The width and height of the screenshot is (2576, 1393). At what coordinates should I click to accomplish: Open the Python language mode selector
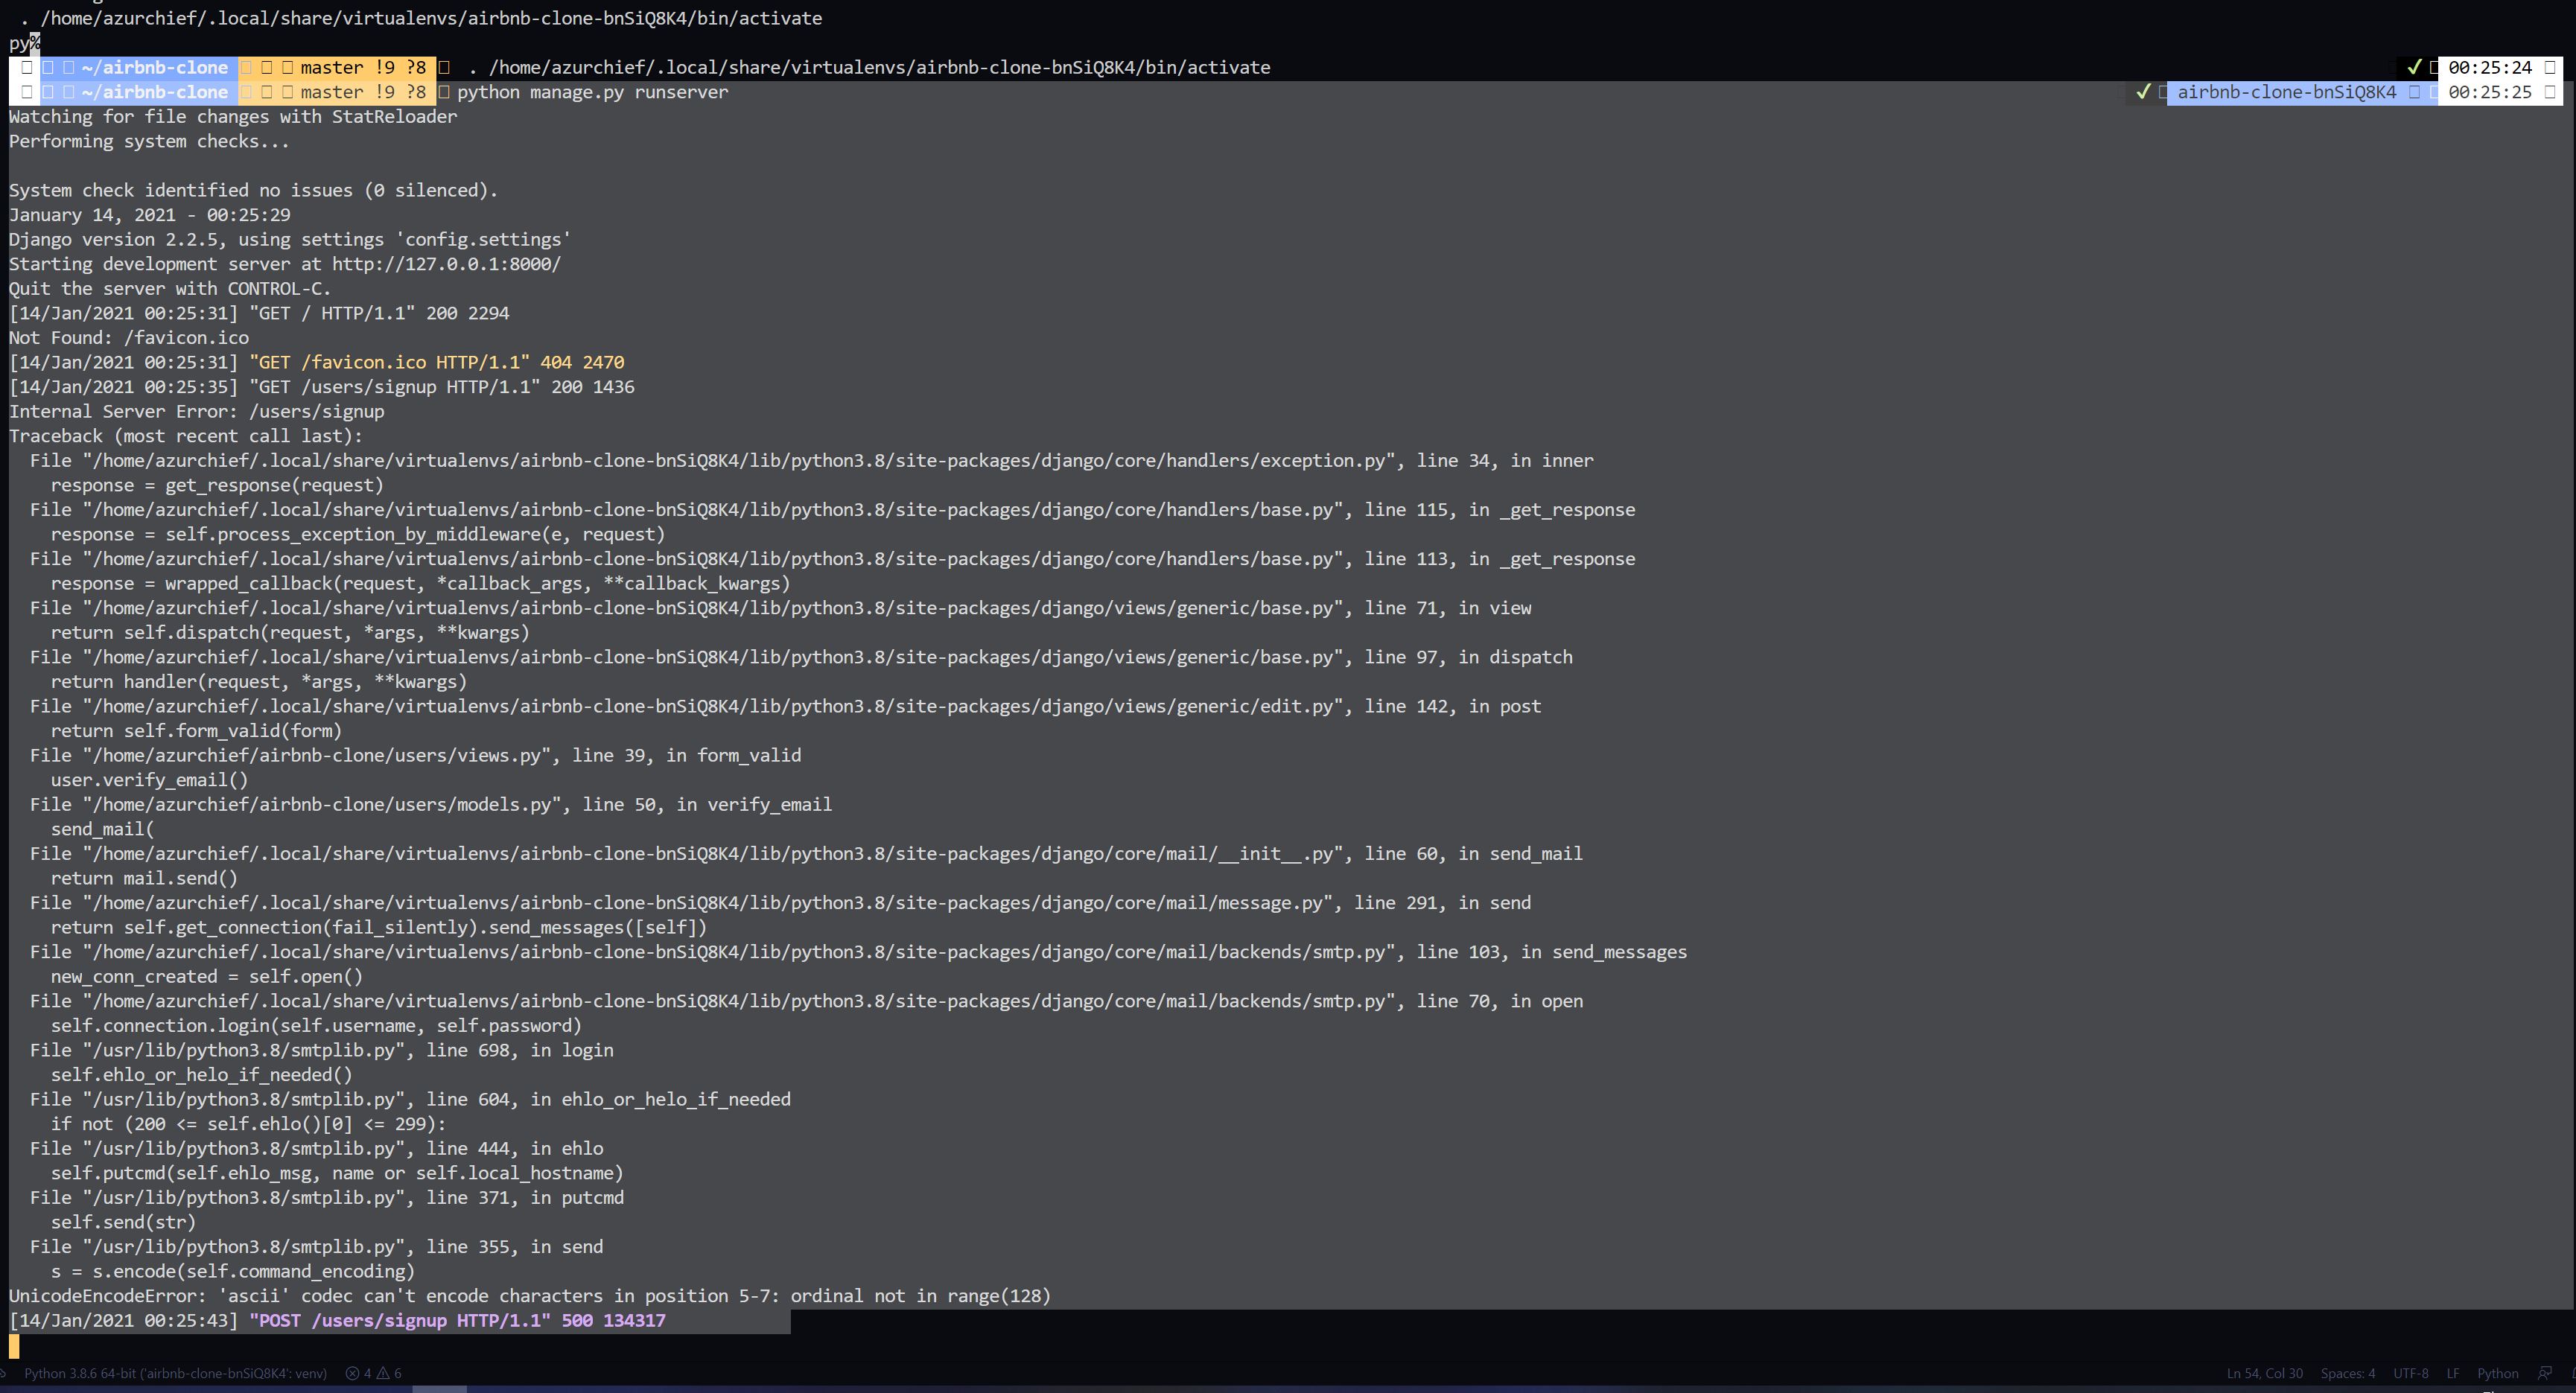(2497, 1373)
